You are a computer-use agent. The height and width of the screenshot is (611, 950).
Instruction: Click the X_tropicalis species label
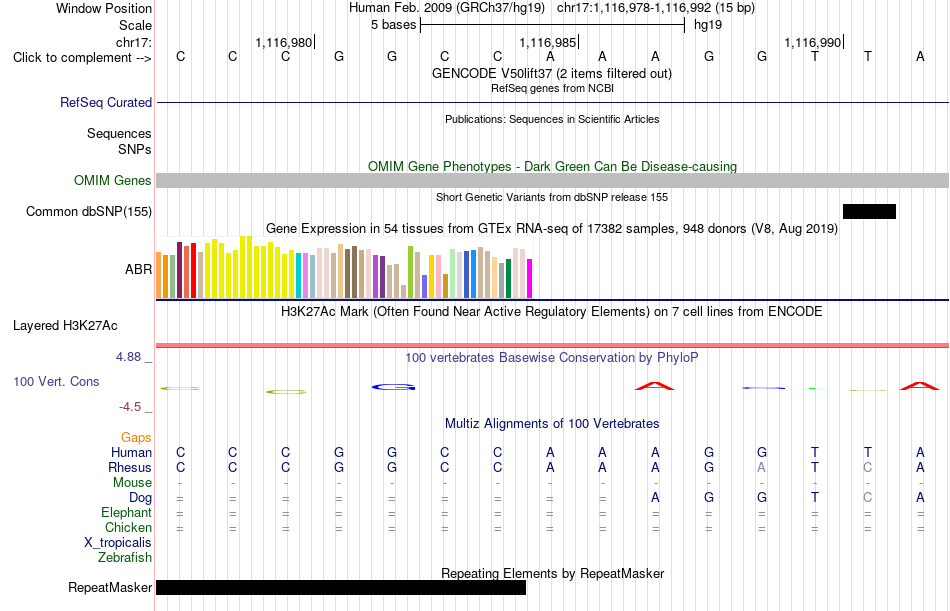[118, 543]
